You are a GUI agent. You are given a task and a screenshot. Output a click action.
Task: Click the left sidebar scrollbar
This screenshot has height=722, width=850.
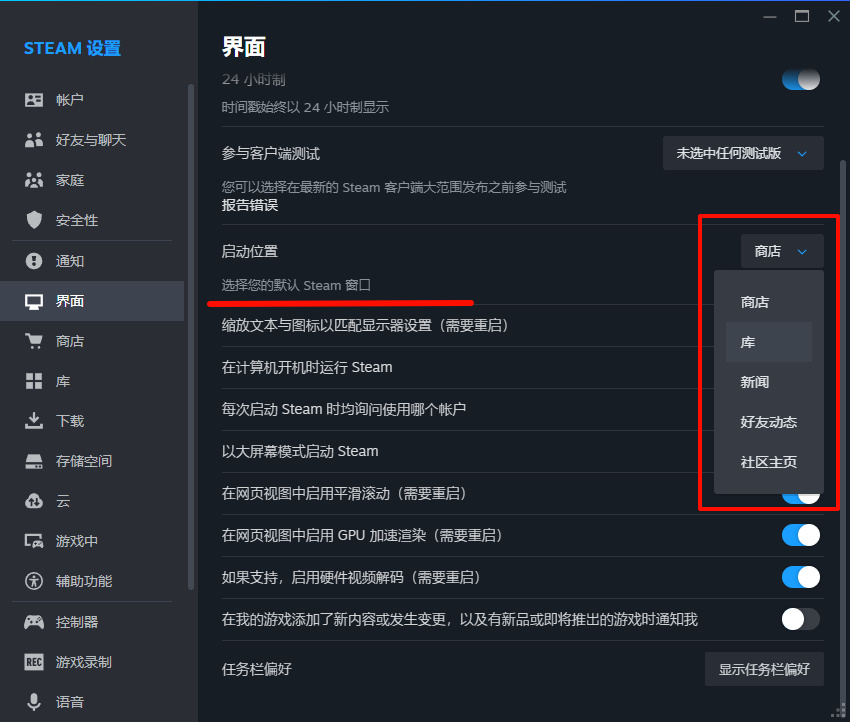point(190,336)
